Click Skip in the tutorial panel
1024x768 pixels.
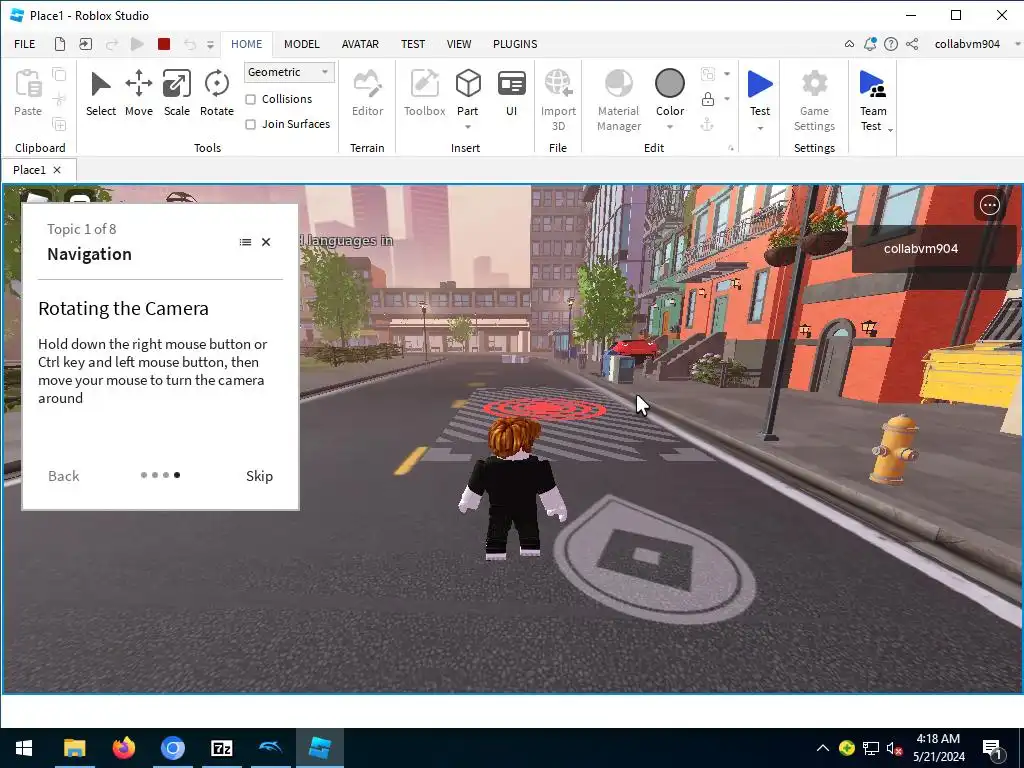tap(259, 476)
